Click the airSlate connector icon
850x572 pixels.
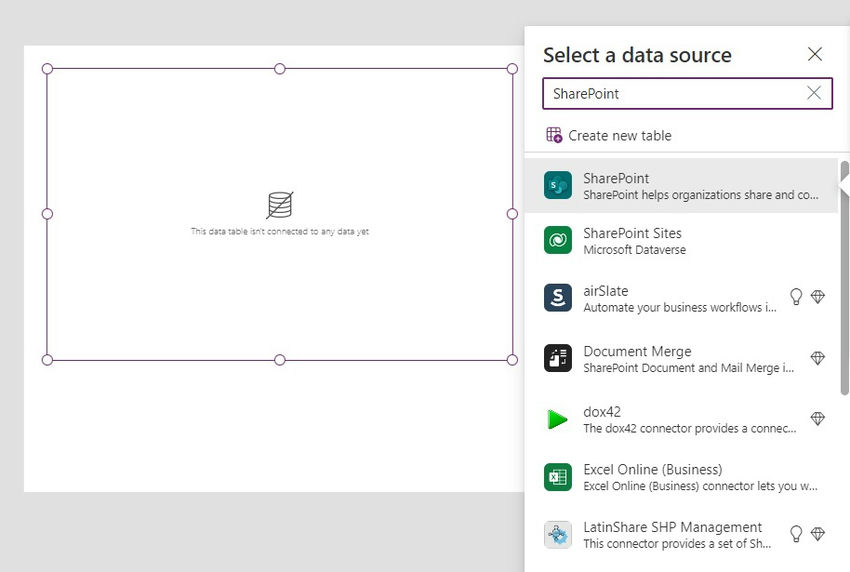[x=557, y=298]
